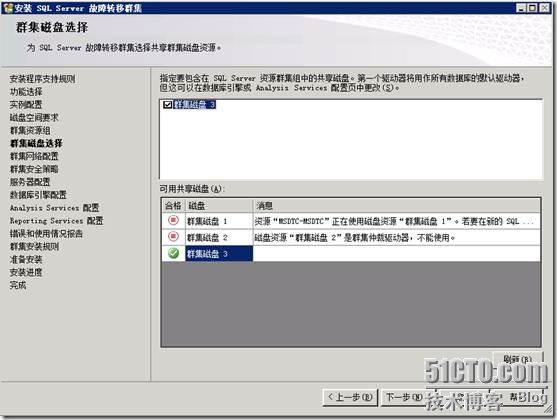Open 完成 step in sidebar
The height and width of the screenshot is (420, 557).
(18, 285)
